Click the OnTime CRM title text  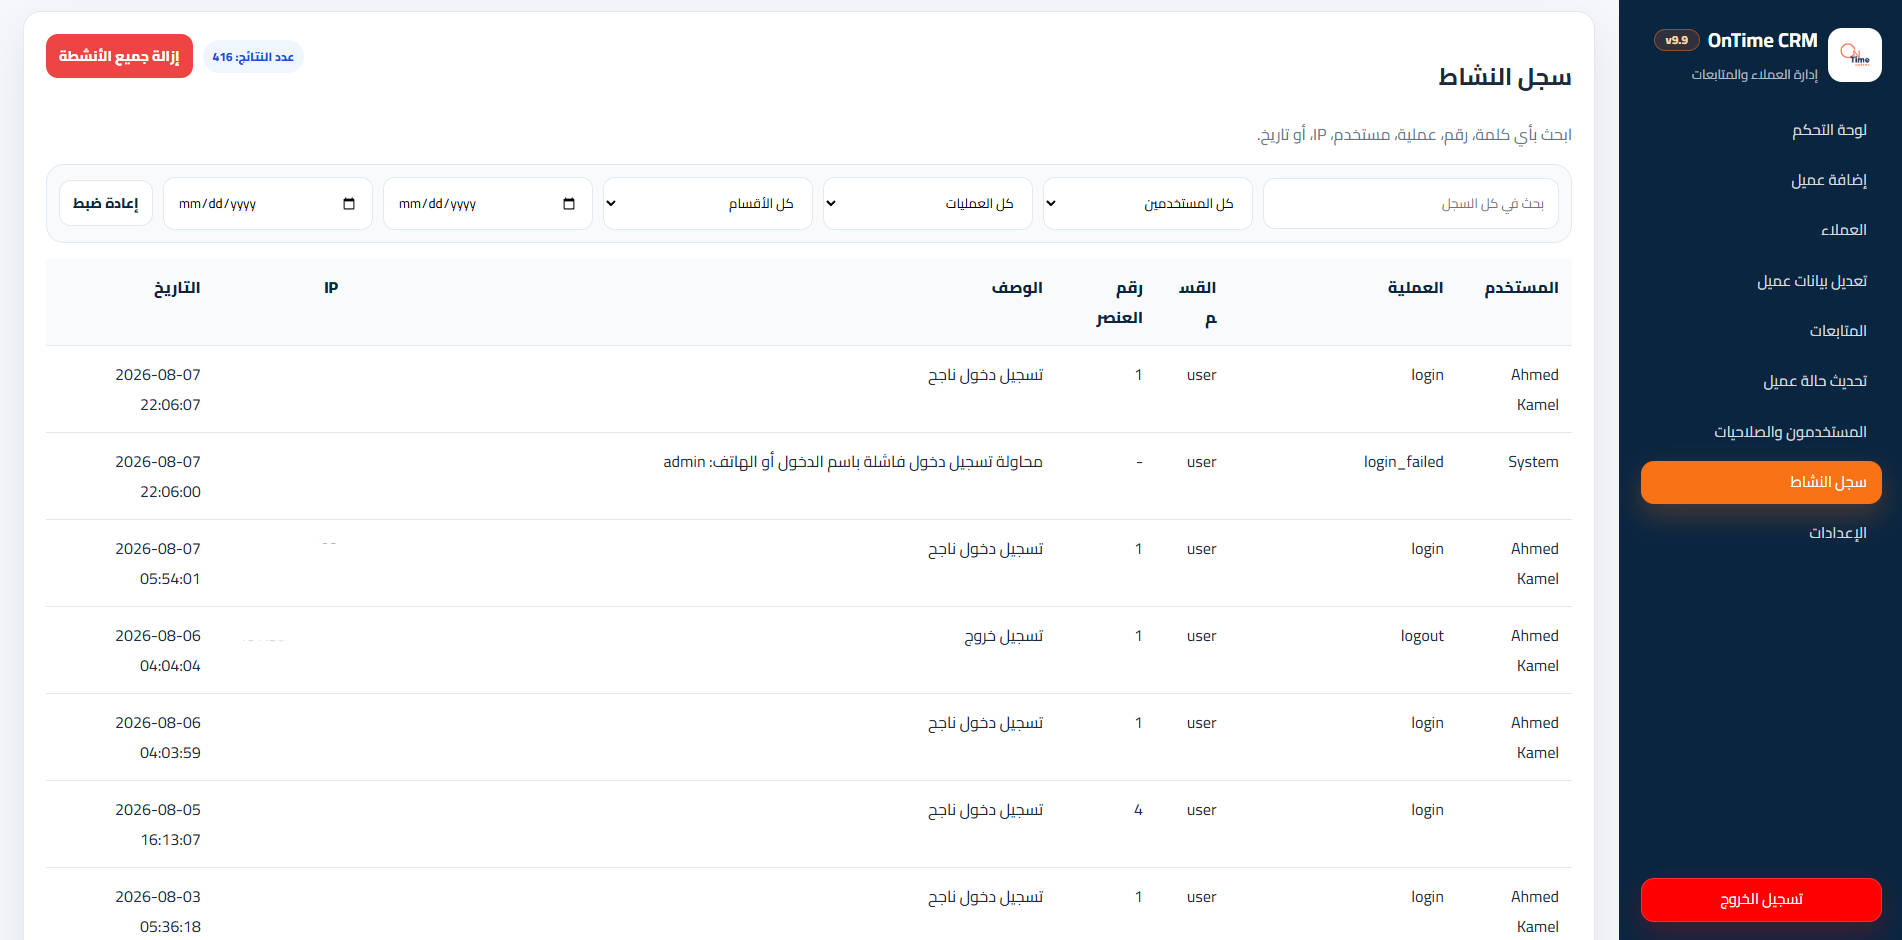pyautogui.click(x=1762, y=41)
